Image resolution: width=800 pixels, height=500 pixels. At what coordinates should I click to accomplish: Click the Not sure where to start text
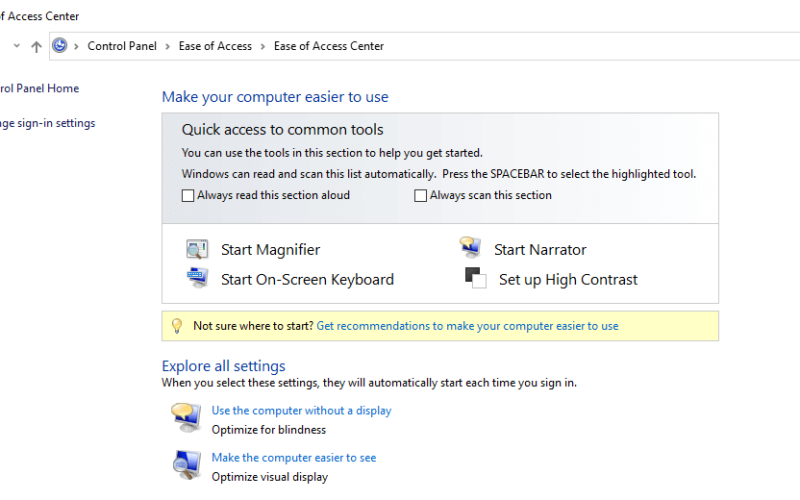[x=253, y=326]
